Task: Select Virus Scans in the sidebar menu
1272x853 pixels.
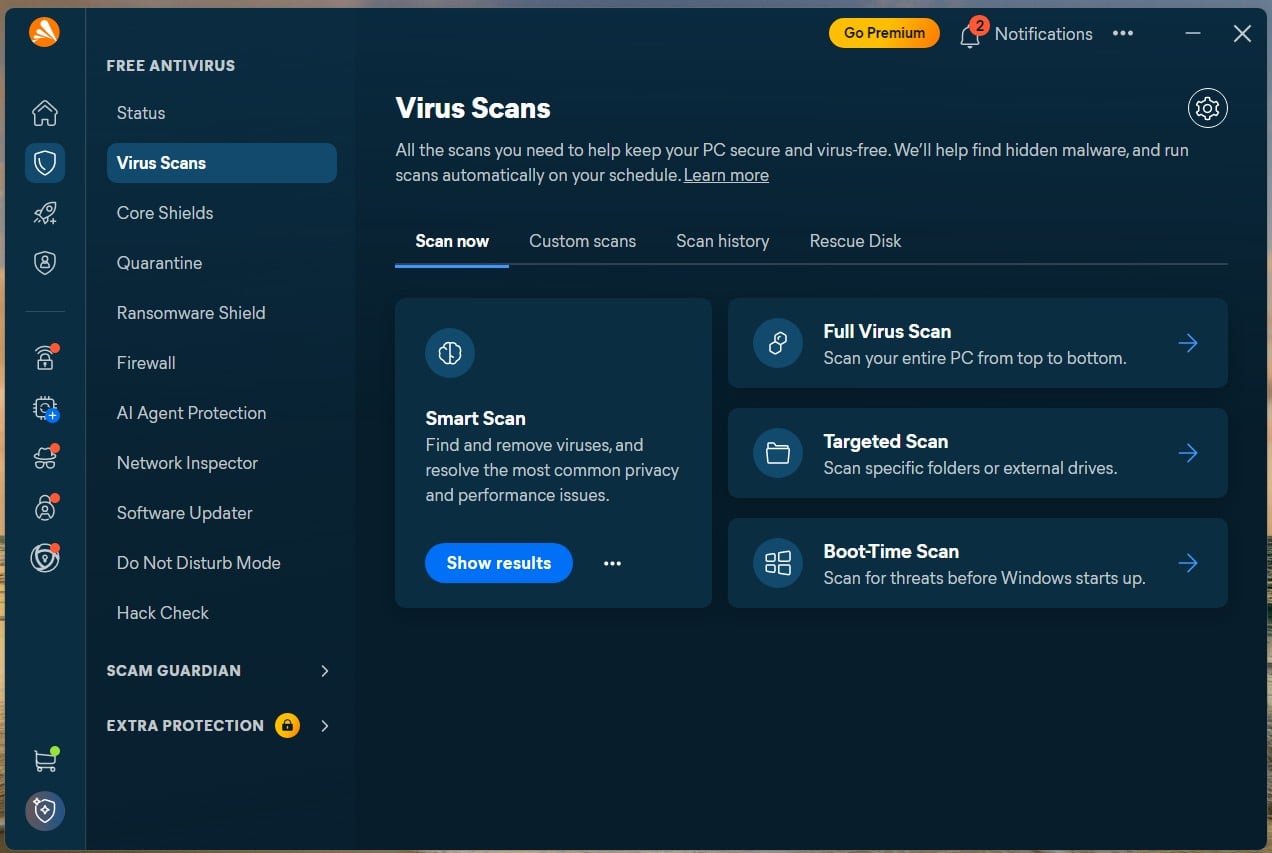Action: [222, 163]
